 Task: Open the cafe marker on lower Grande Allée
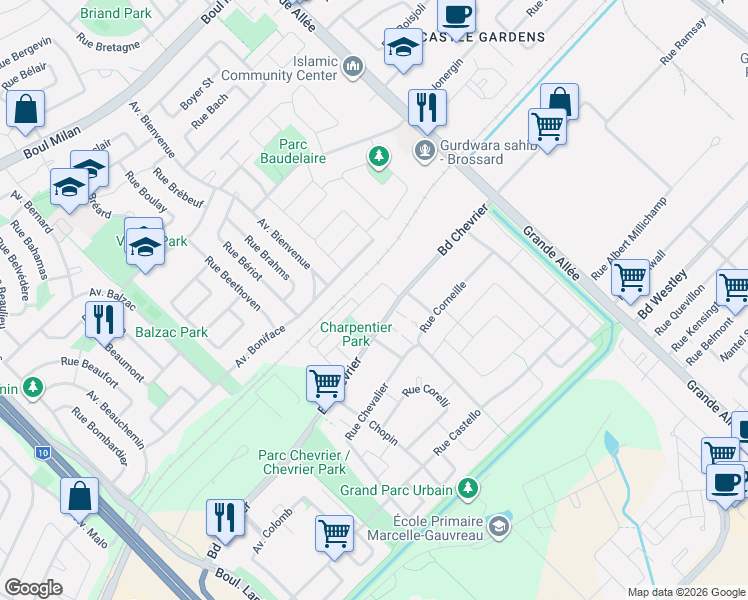tap(725, 484)
